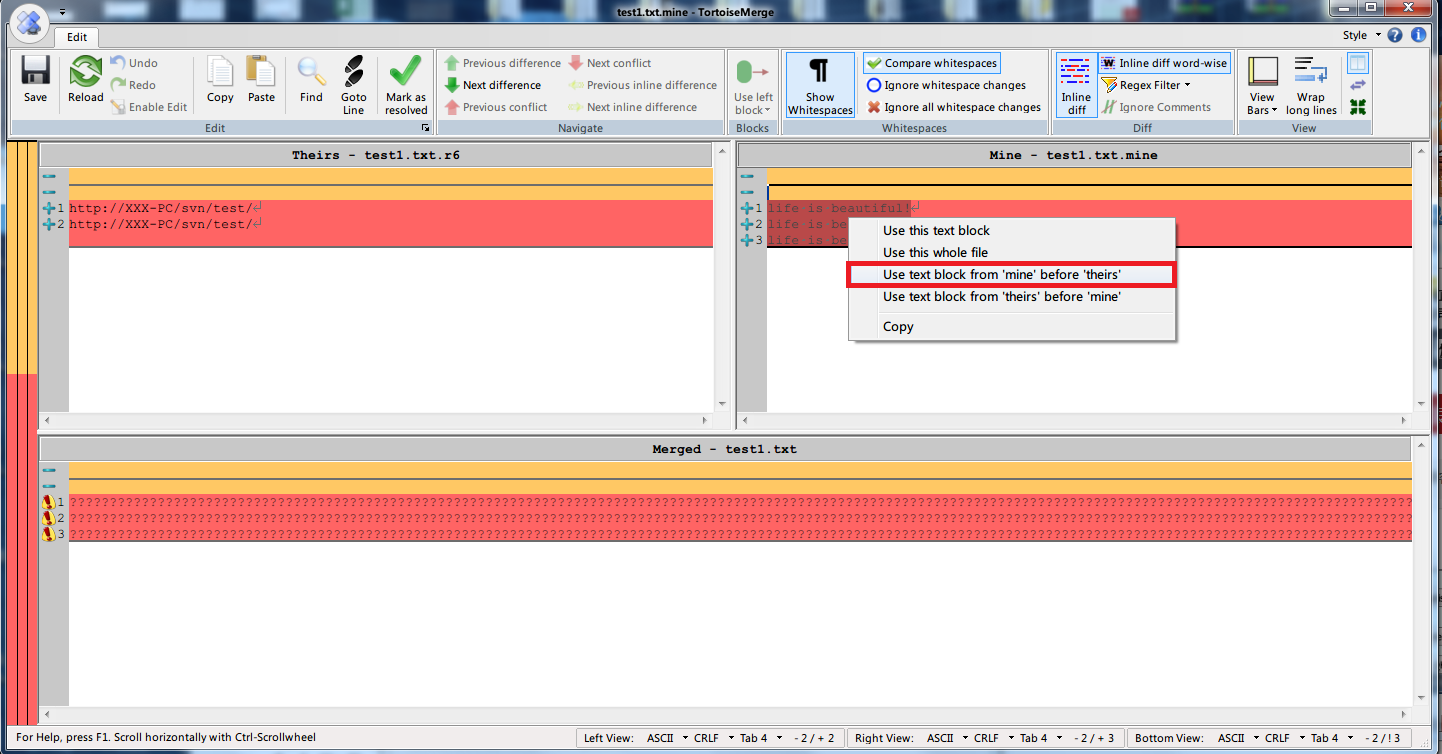This screenshot has height=754, width=1442.
Task: Open Quick Access Toolbar customize arrow
Action: [x=62, y=12]
